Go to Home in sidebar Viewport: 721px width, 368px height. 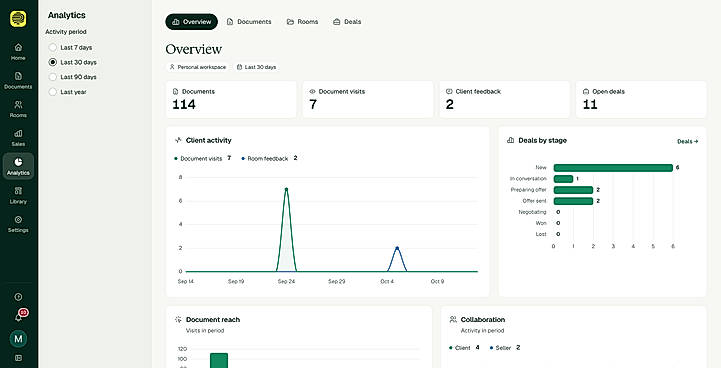coord(18,52)
